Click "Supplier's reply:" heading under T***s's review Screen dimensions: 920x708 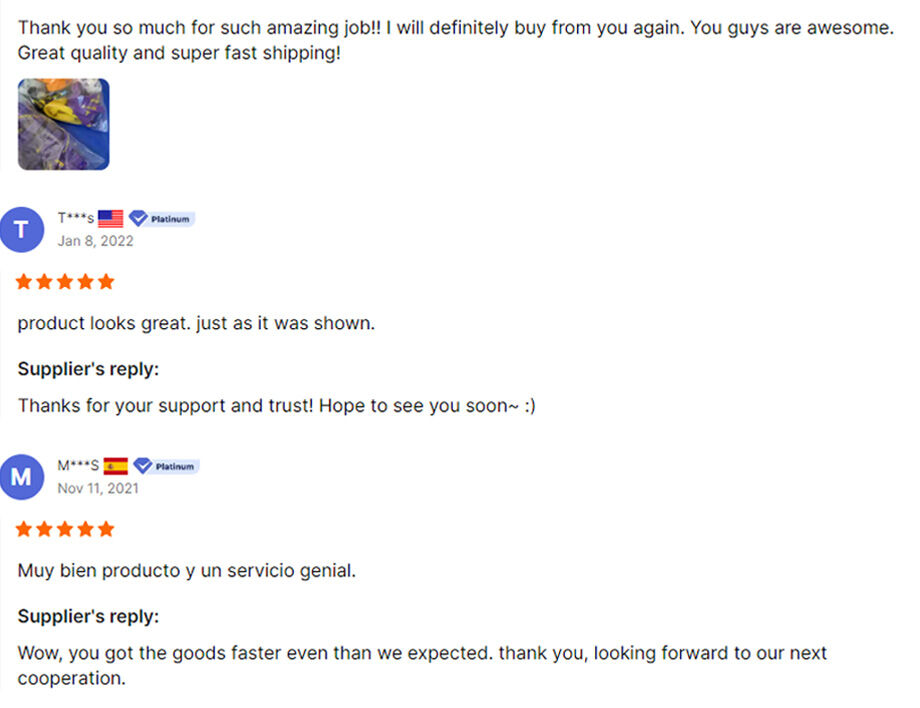(88, 369)
